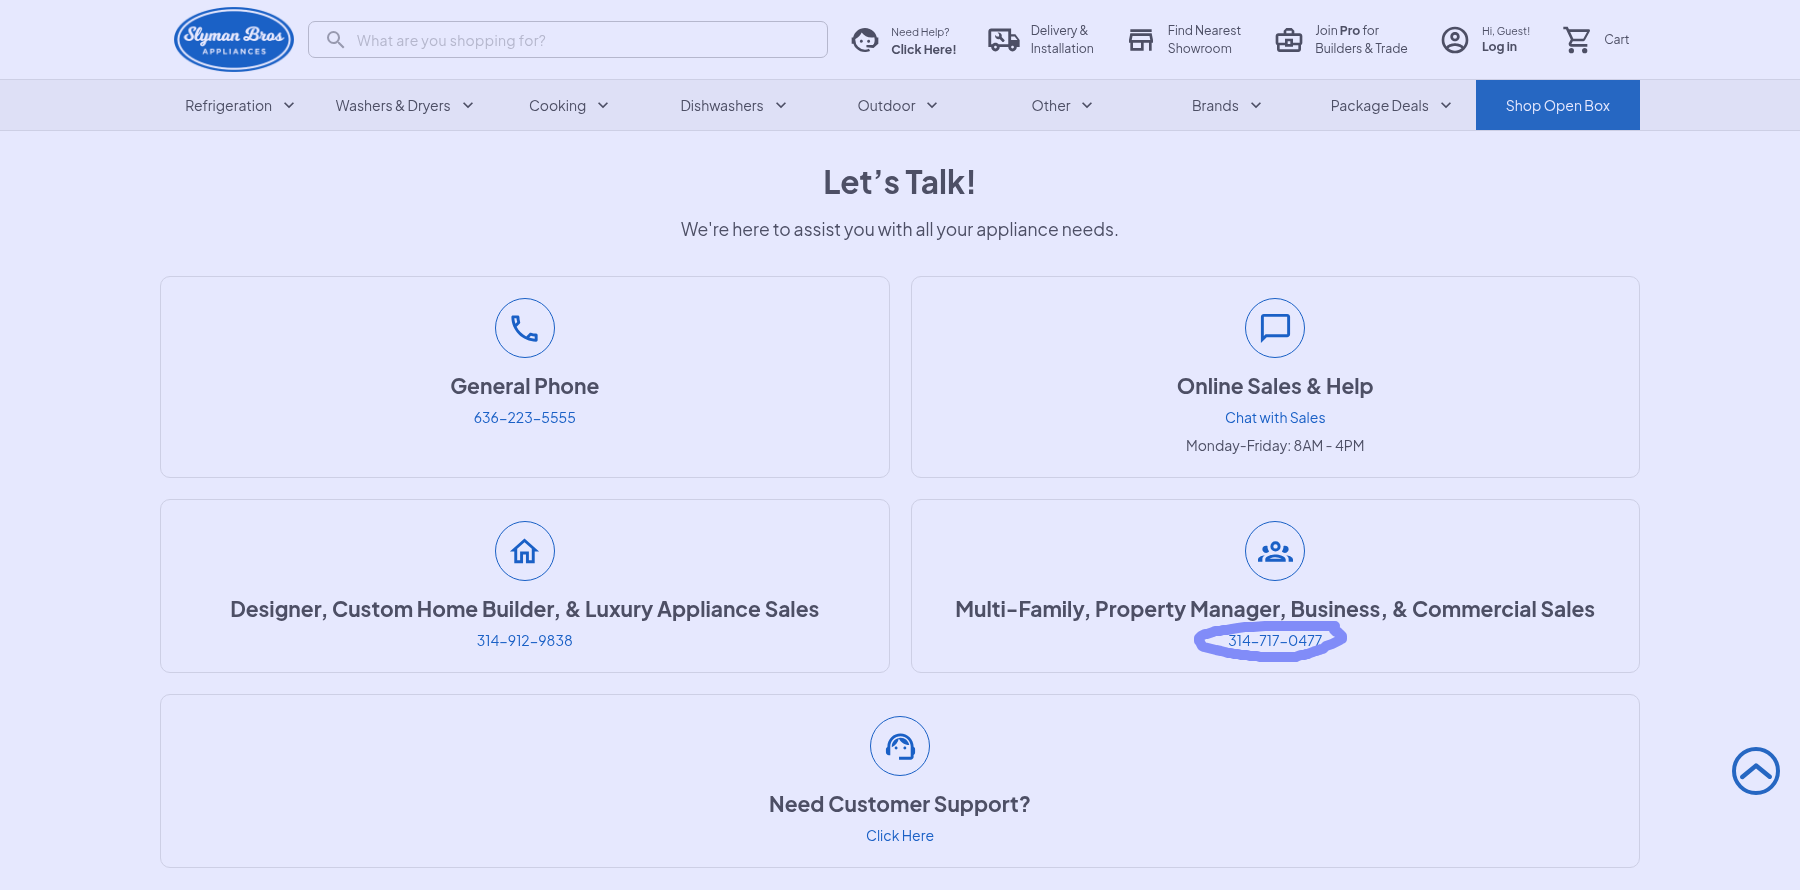Open the shopping cart icon

[x=1577, y=40]
